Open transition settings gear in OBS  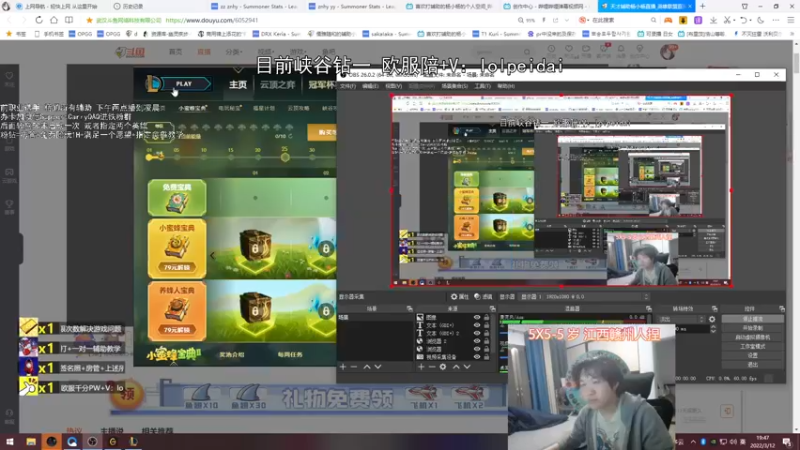(x=712, y=319)
